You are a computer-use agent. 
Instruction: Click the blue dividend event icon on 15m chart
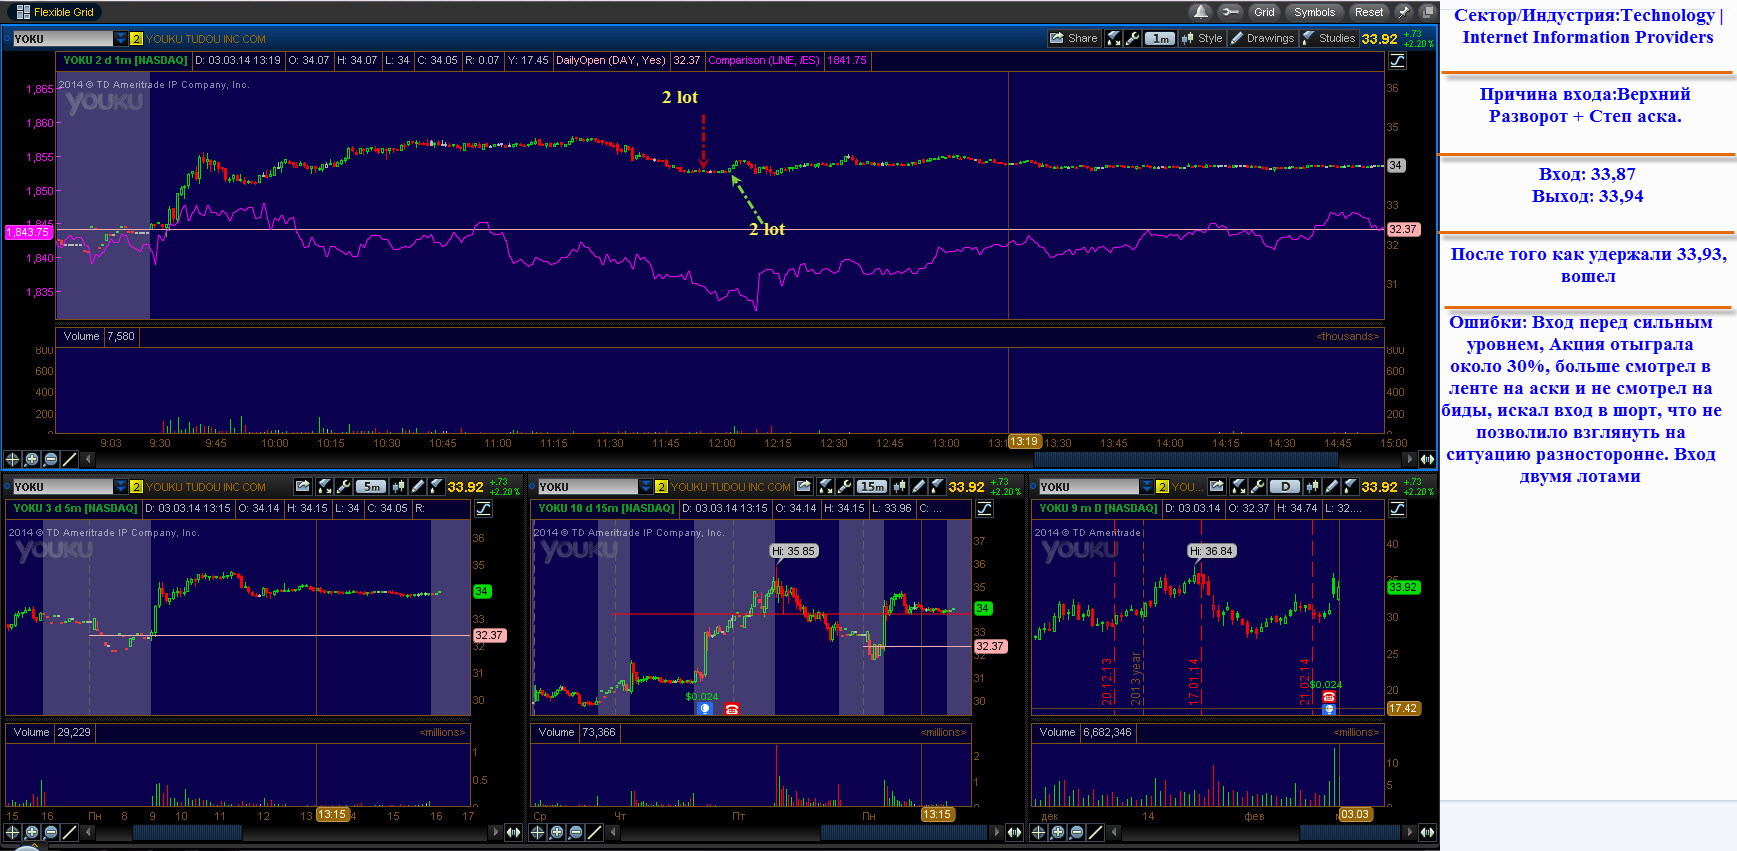tap(705, 709)
